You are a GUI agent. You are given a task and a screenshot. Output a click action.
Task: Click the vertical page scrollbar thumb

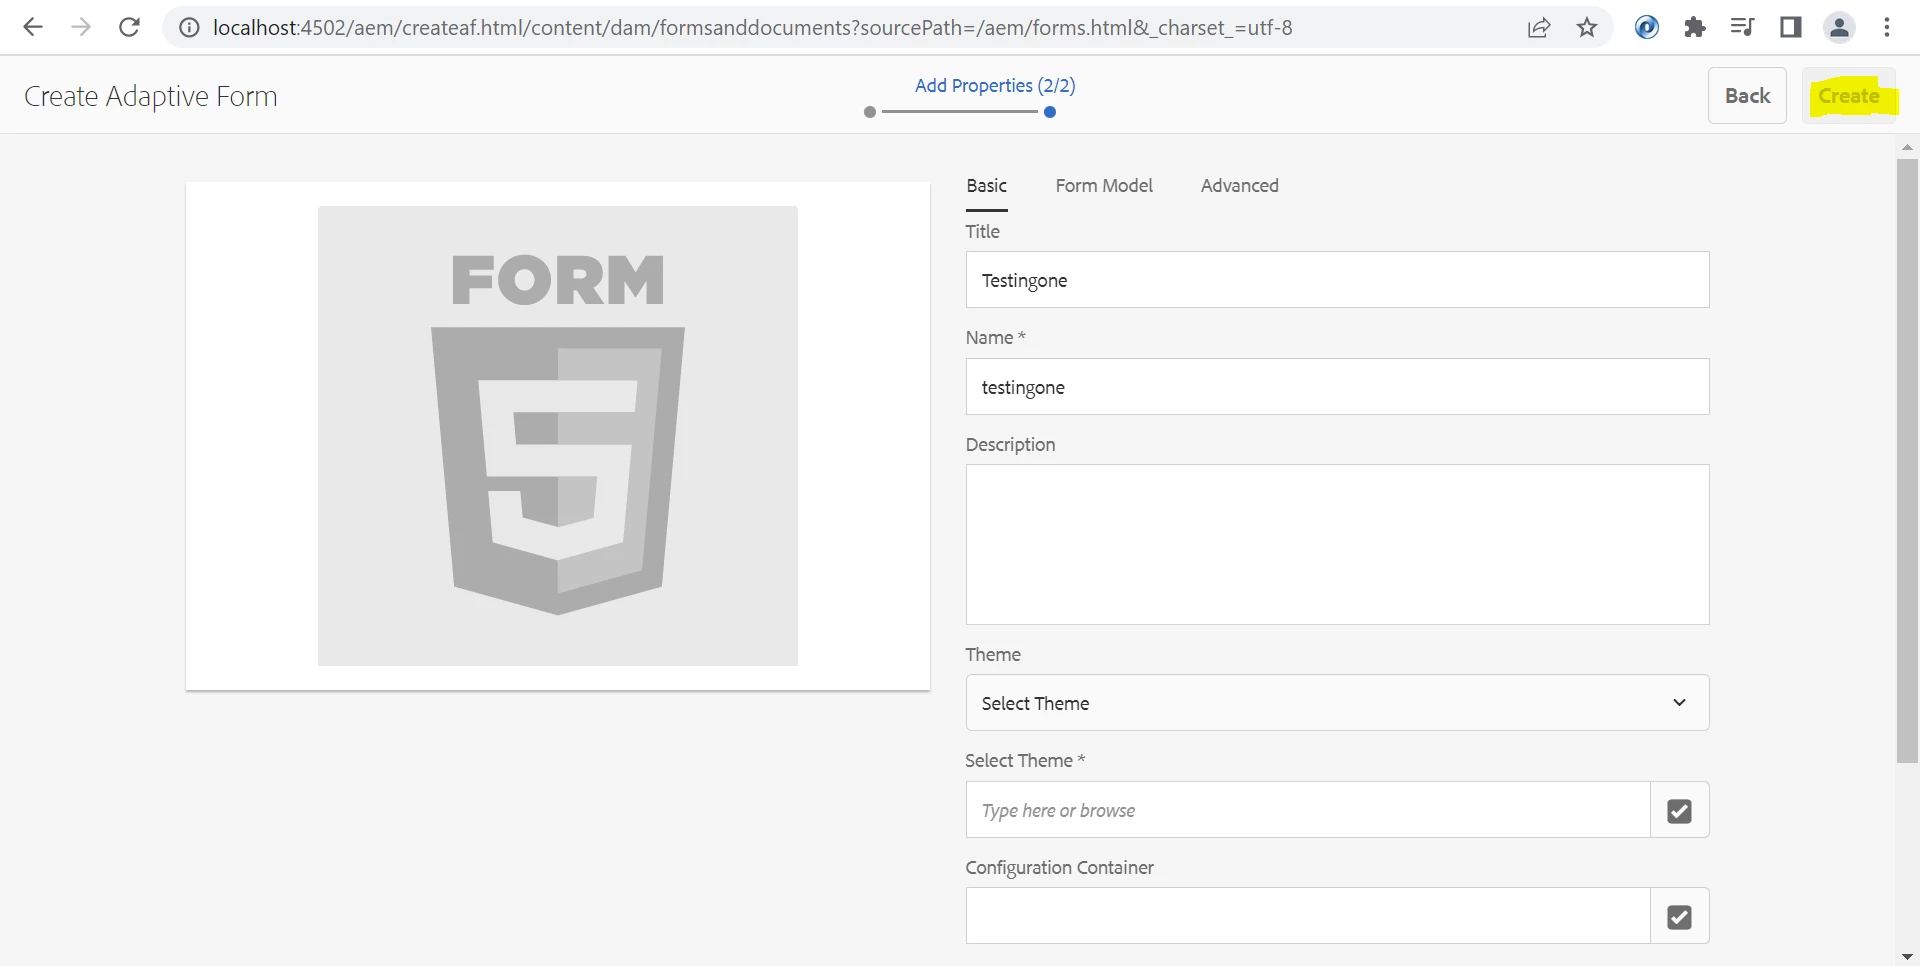[1907, 460]
